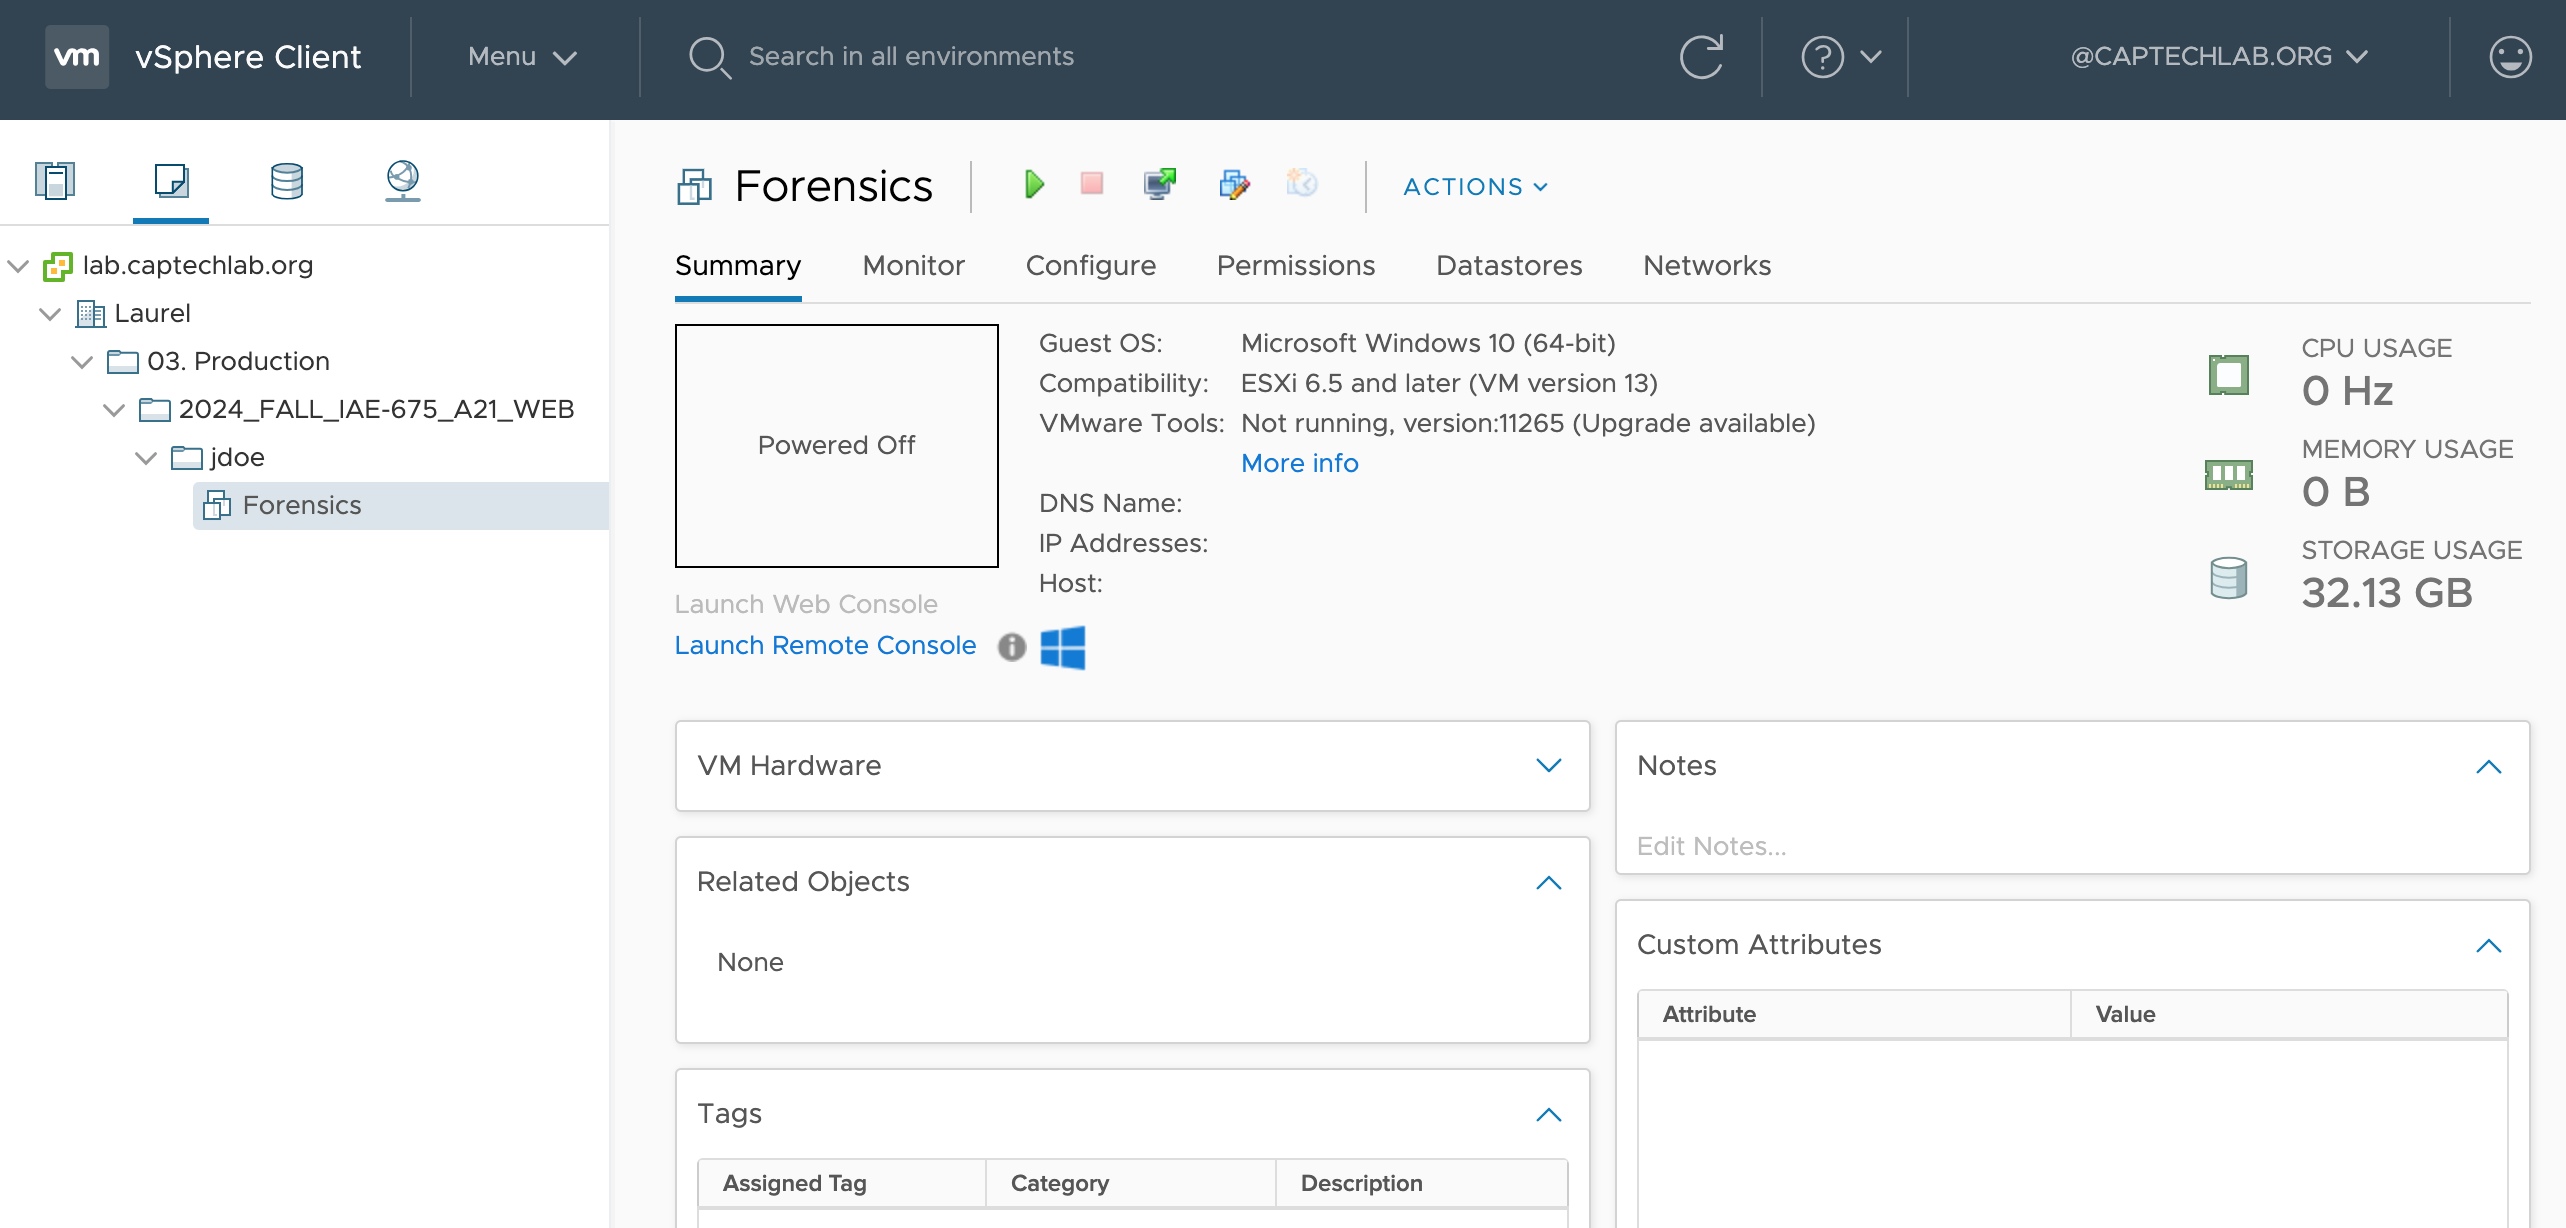
Task: Collapse the Notes panel
Action: [2488, 767]
